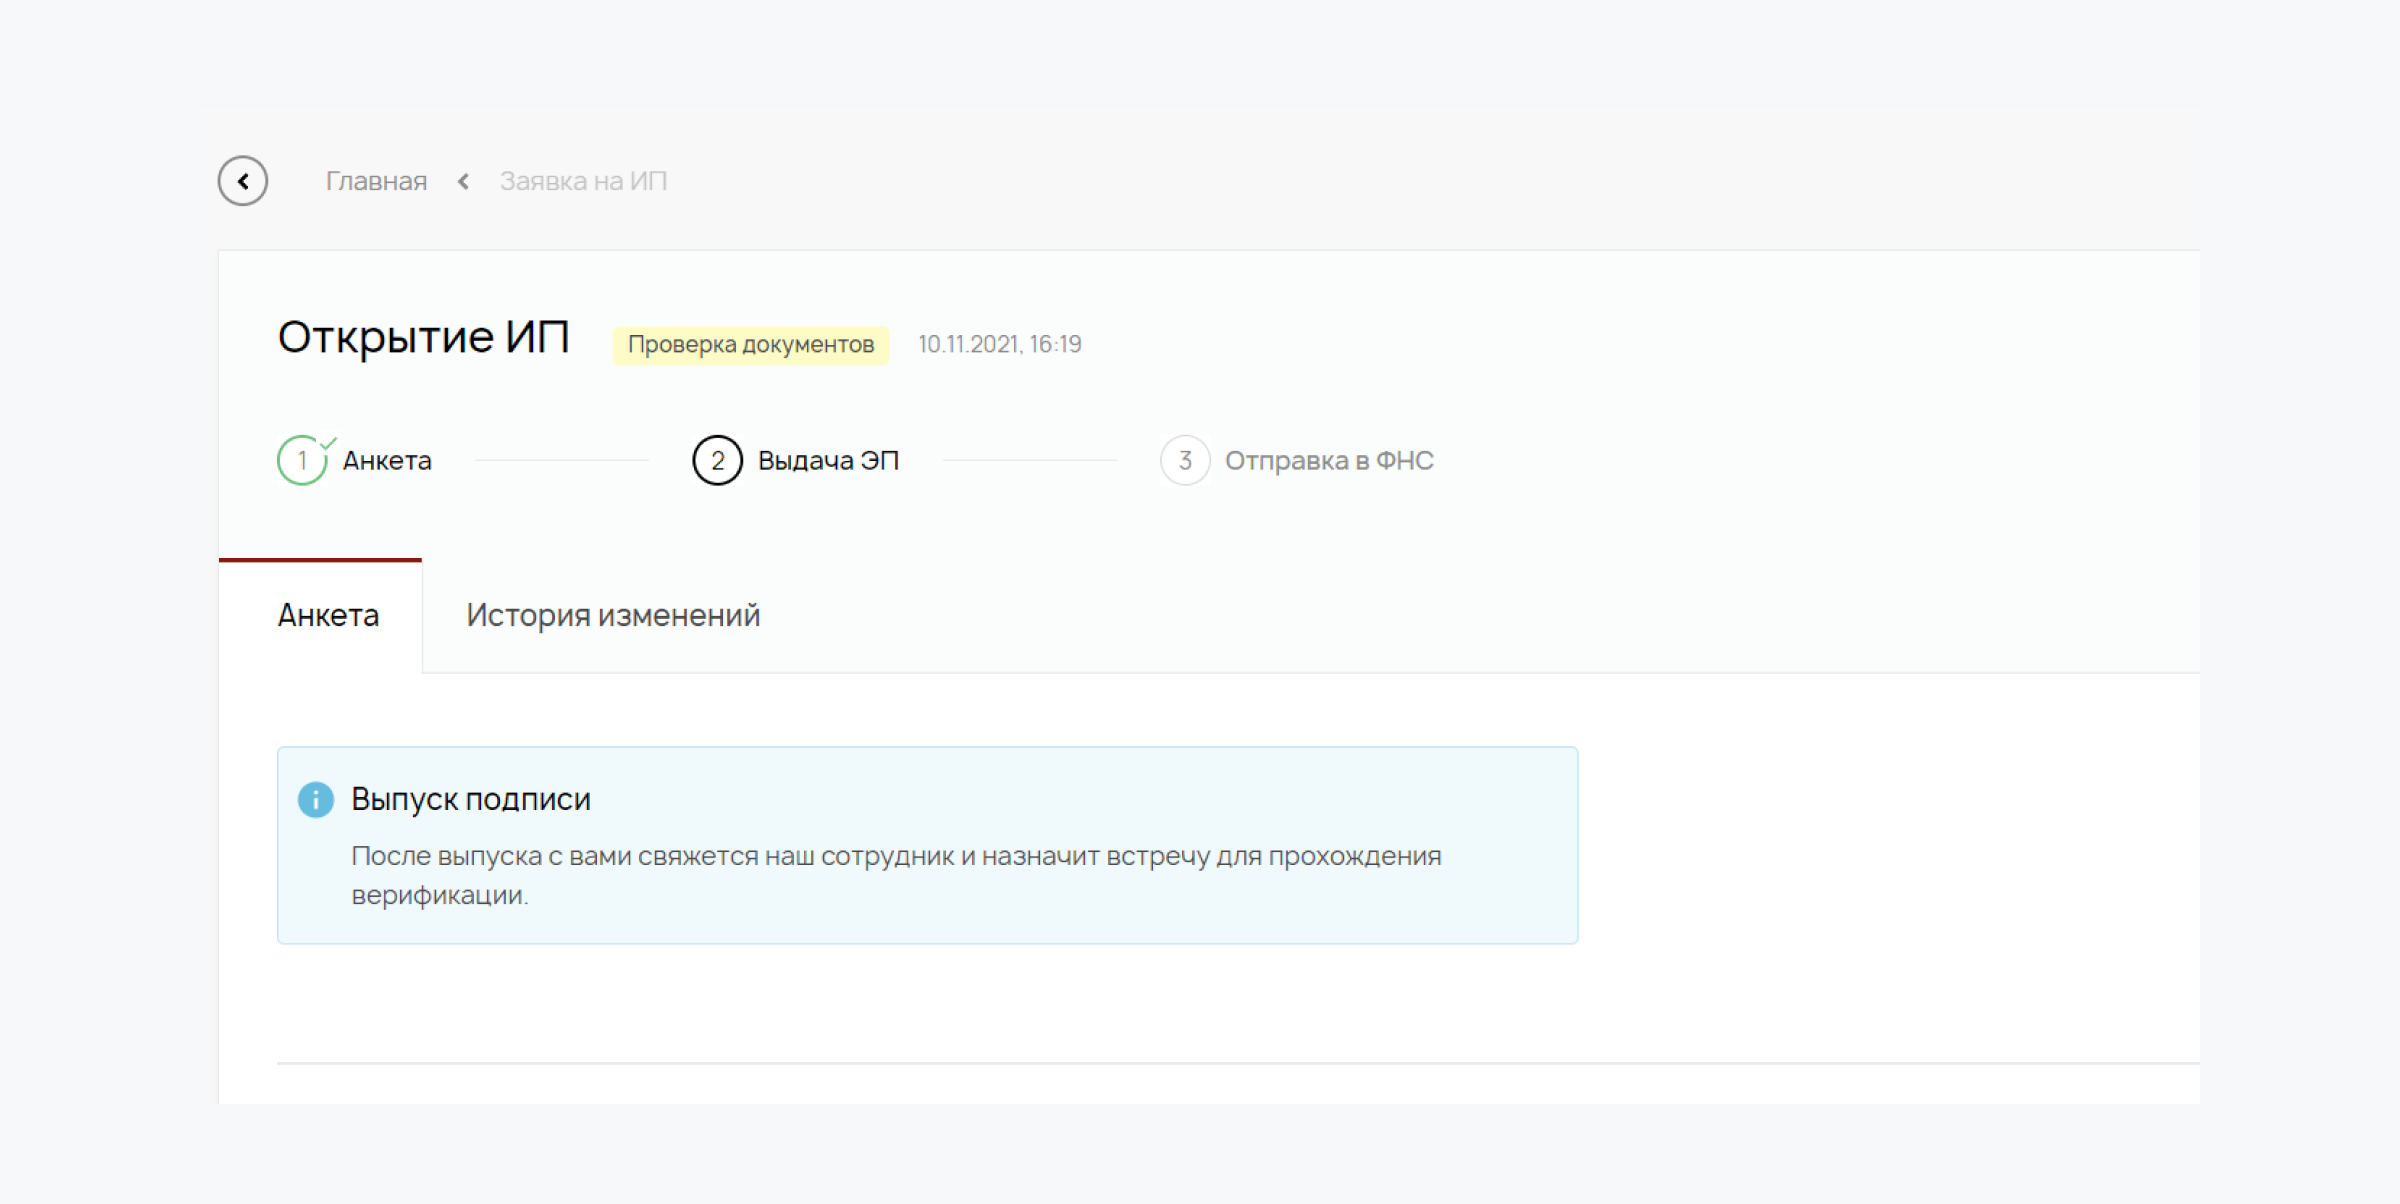The image size is (2400, 1204).
Task: Click the circular back arrow button
Action: click(x=243, y=181)
